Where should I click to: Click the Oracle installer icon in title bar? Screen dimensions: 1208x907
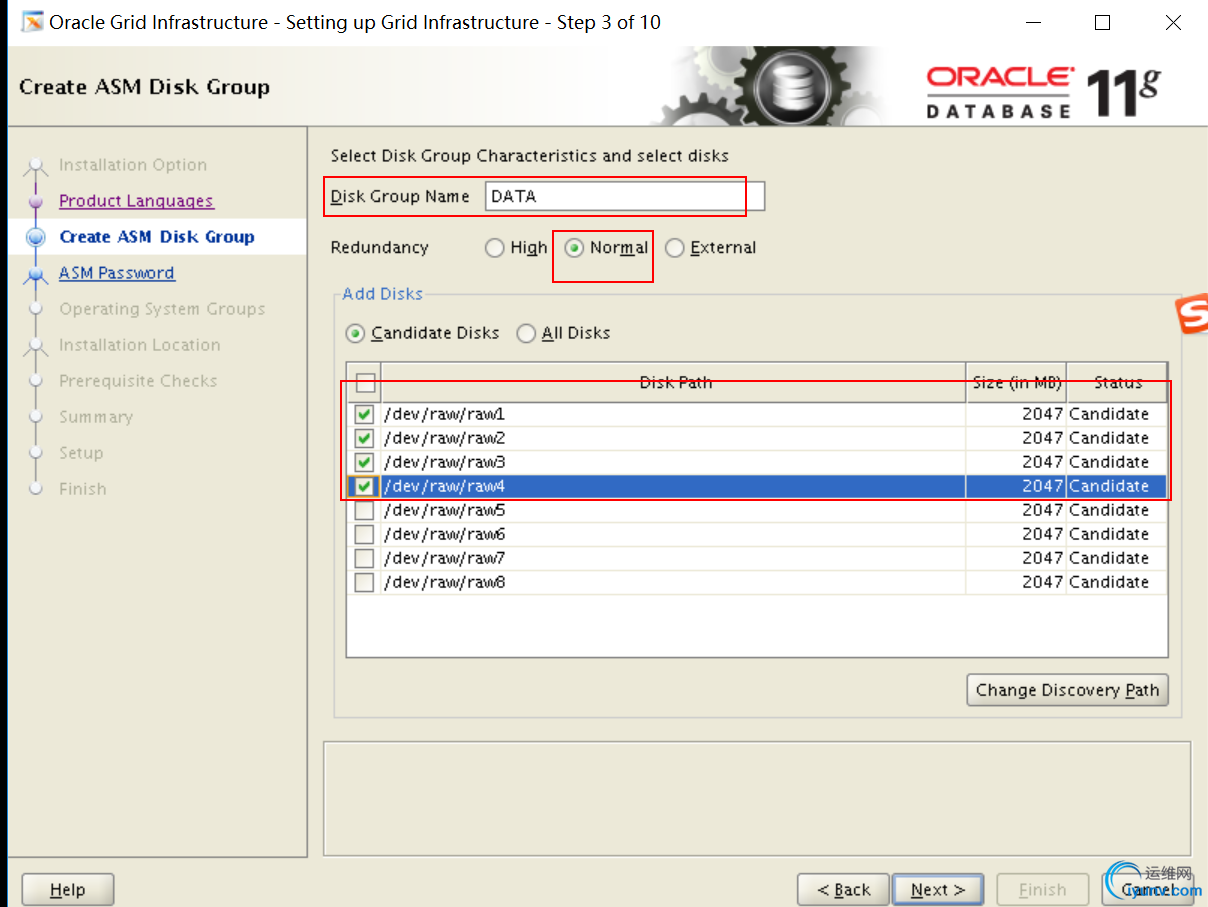(x=32, y=22)
